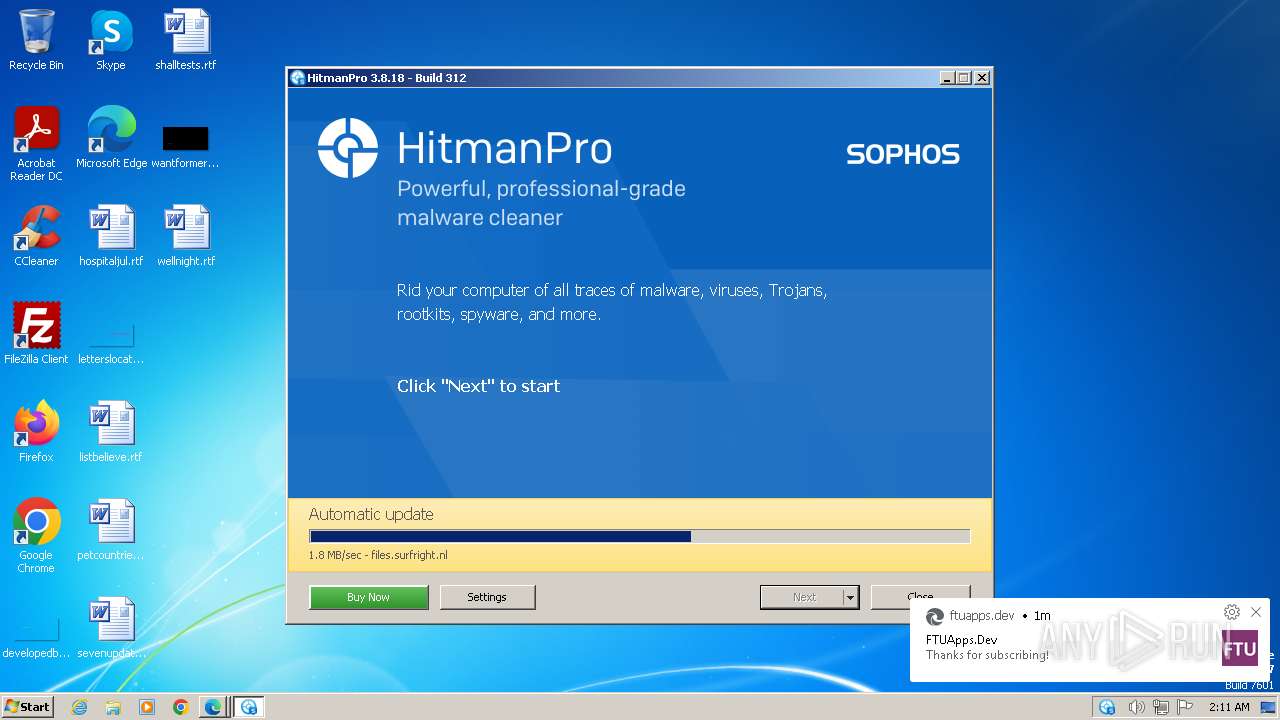Open Chrome from the taskbar
The width and height of the screenshot is (1280, 720).
click(x=180, y=707)
